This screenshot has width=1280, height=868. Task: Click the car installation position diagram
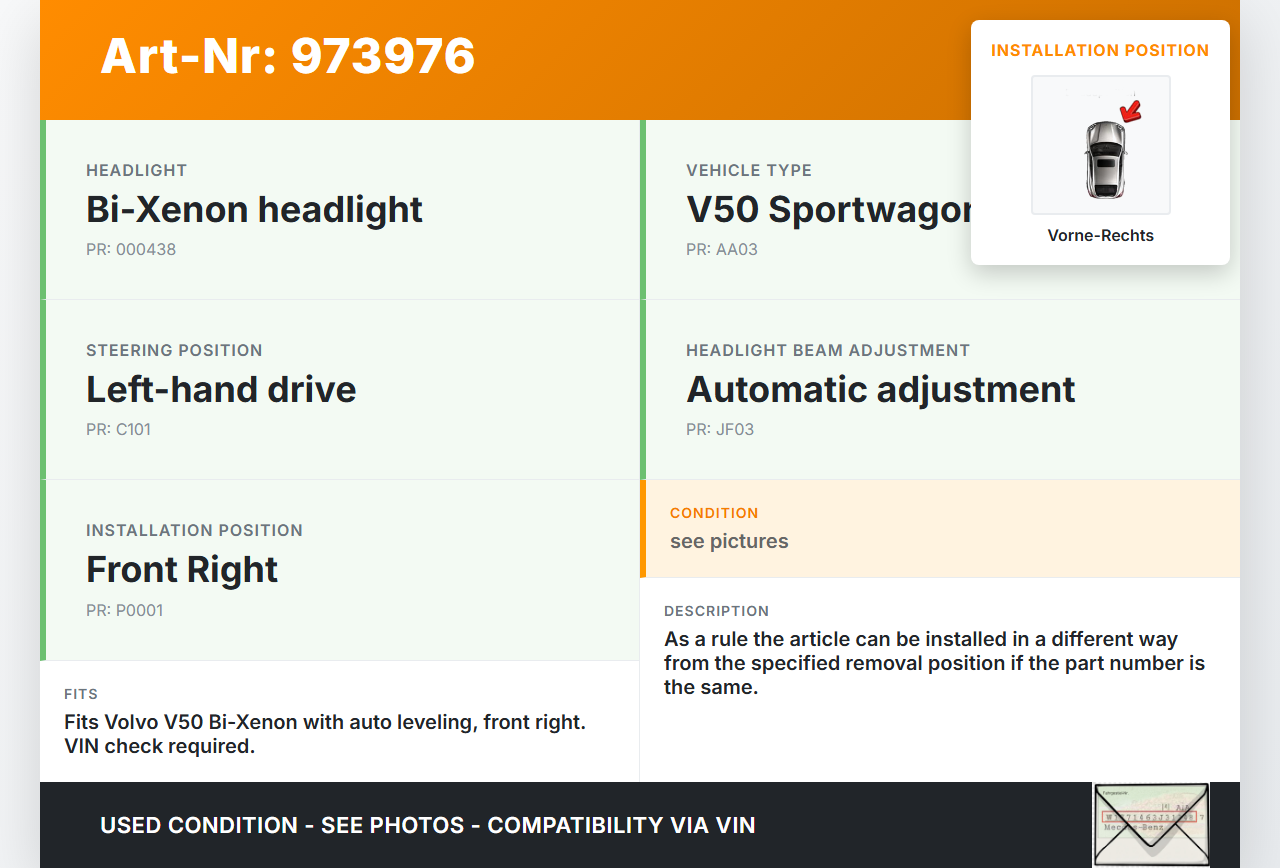coord(1101,145)
